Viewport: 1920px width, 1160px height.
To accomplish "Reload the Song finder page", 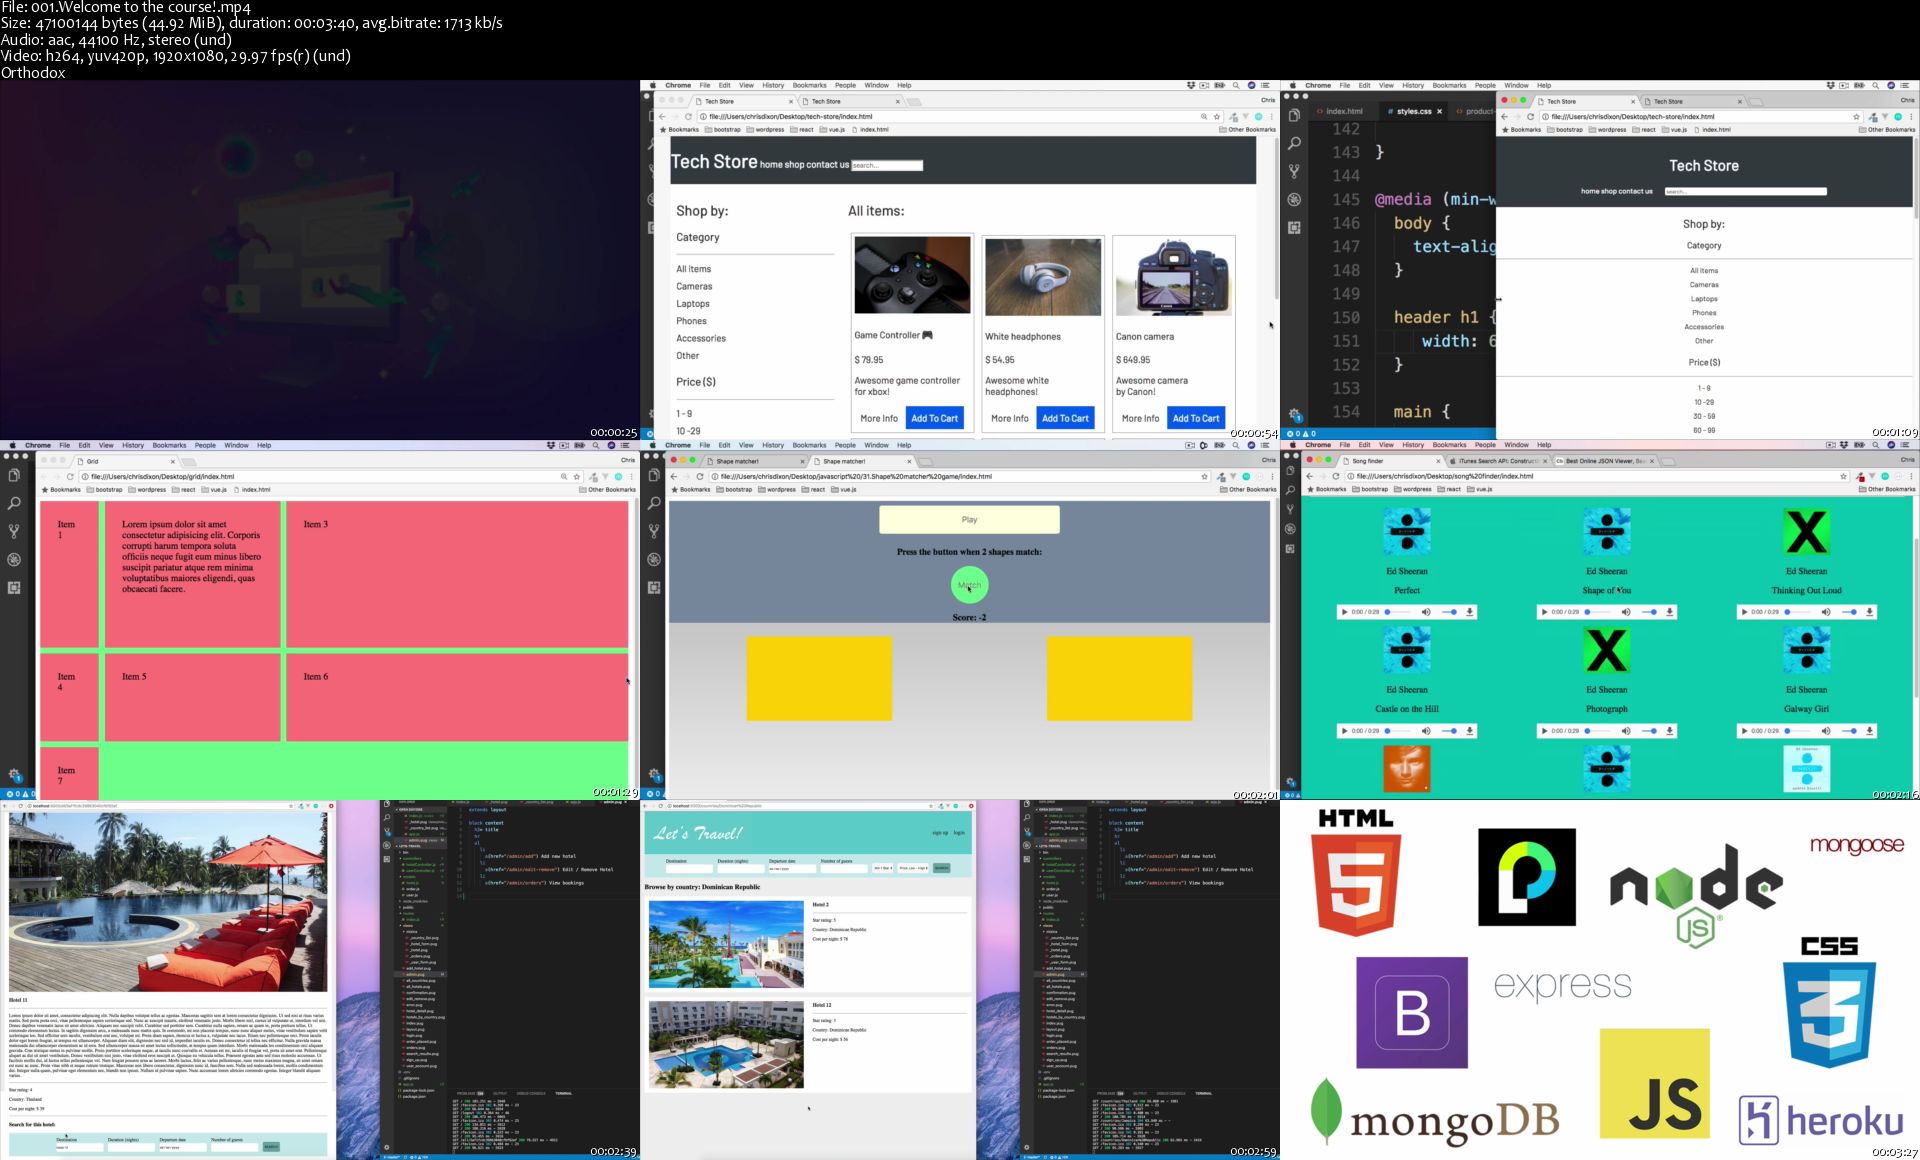I will 1335,476.
